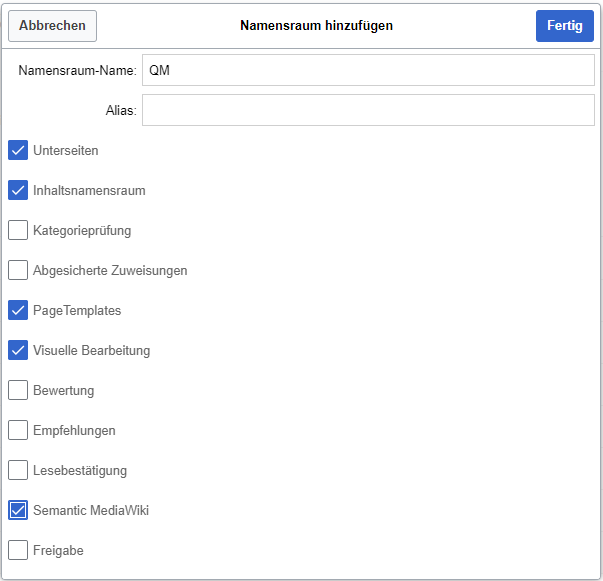Image resolution: width=603 pixels, height=581 pixels.
Task: Click the 'Visuelle Bearbeitung' label text
Action: 91,350
